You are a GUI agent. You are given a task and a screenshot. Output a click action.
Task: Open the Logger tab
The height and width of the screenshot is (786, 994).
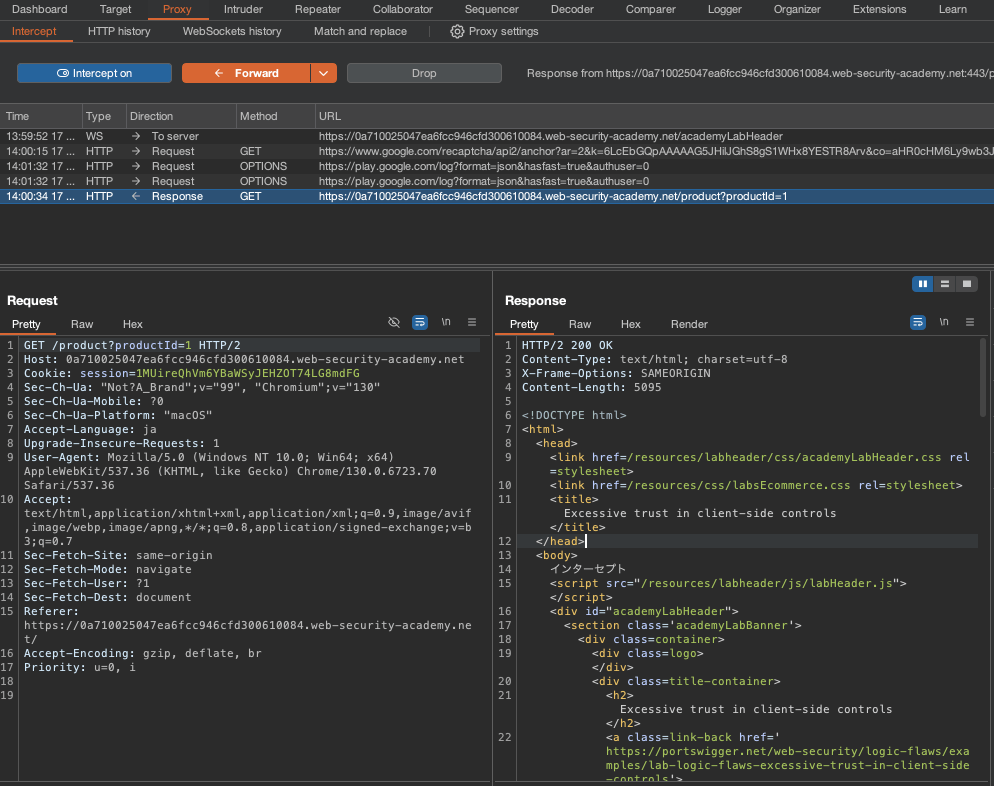coord(725,10)
